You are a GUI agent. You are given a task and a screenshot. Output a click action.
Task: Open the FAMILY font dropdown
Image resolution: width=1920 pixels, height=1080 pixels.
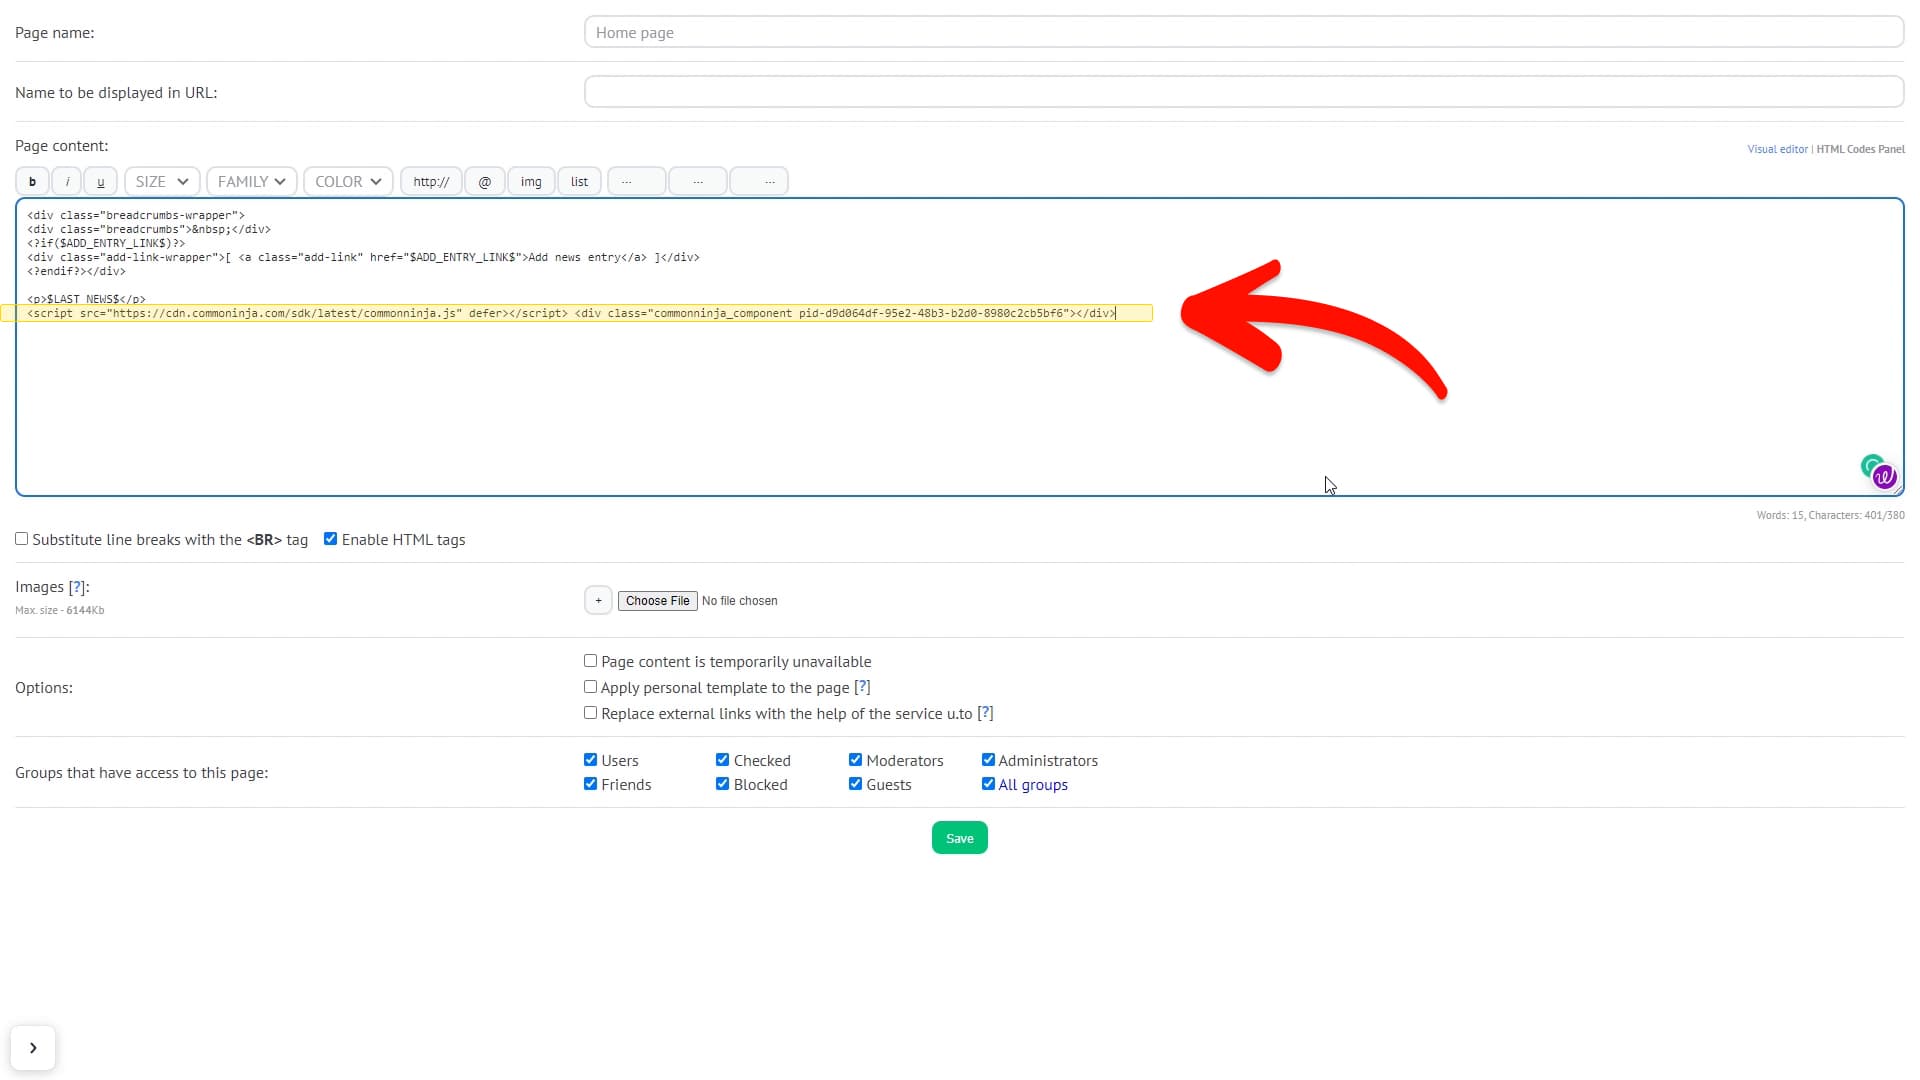252,182
